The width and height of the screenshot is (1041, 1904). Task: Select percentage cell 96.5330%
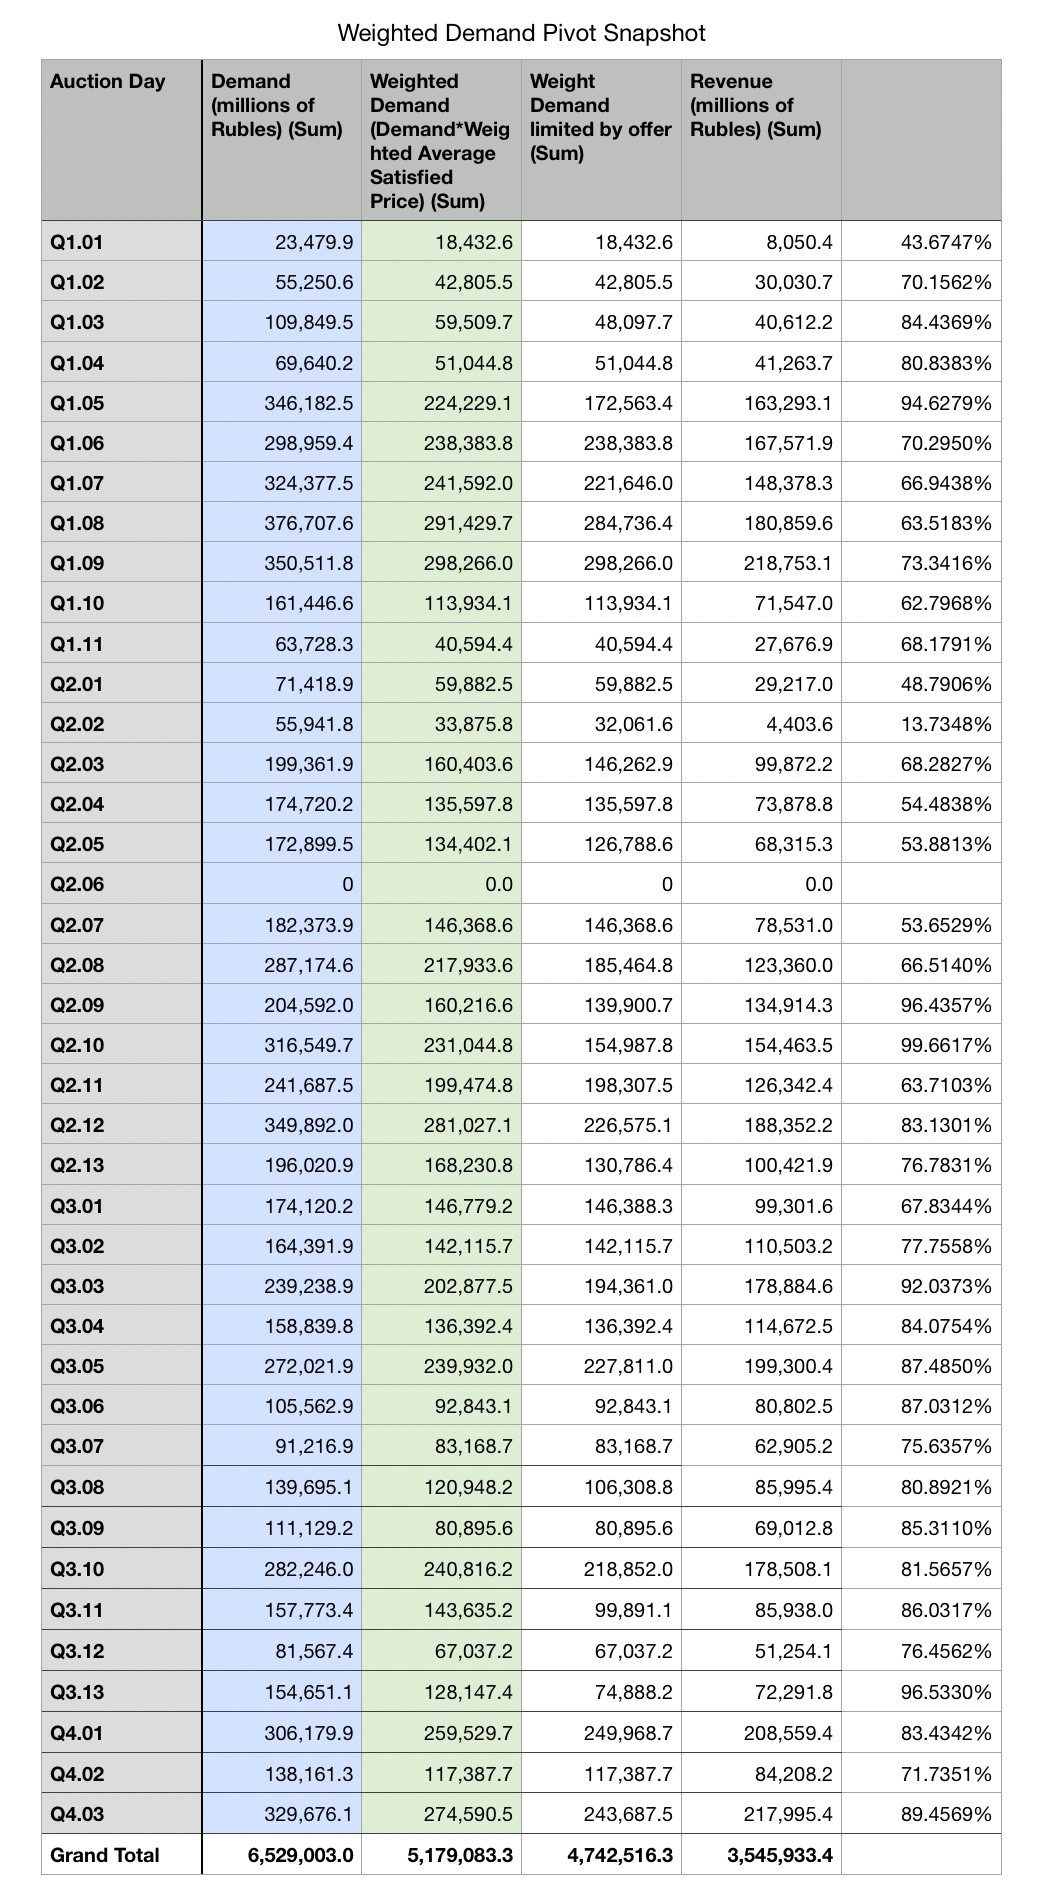point(922,1692)
